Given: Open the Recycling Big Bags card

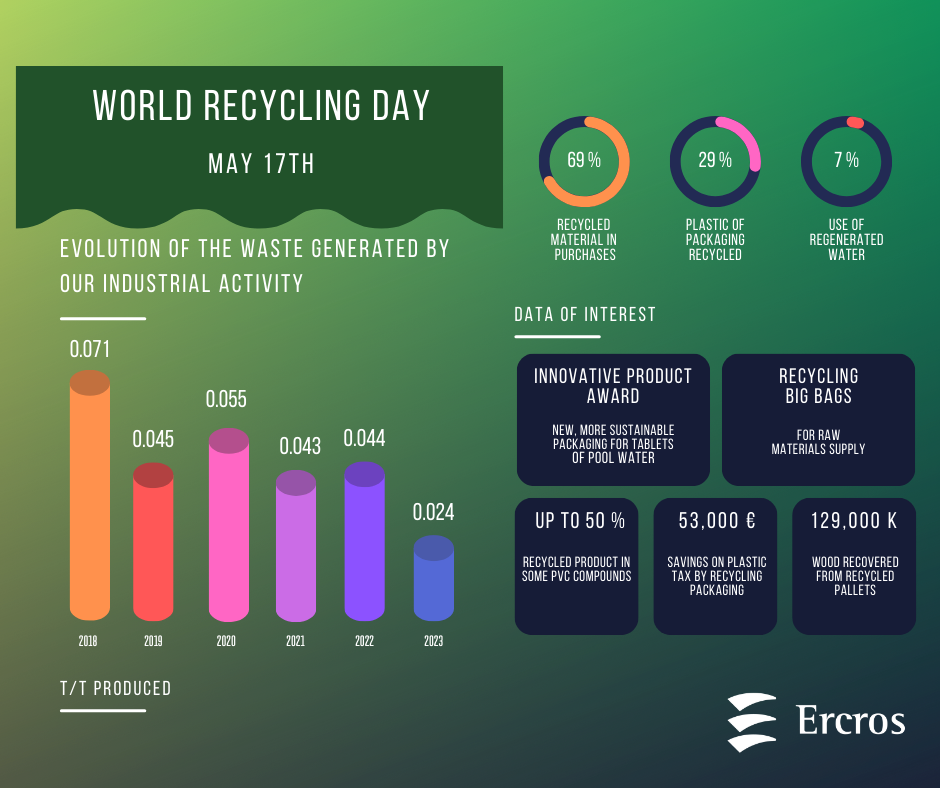Looking at the screenshot, I should point(818,419).
